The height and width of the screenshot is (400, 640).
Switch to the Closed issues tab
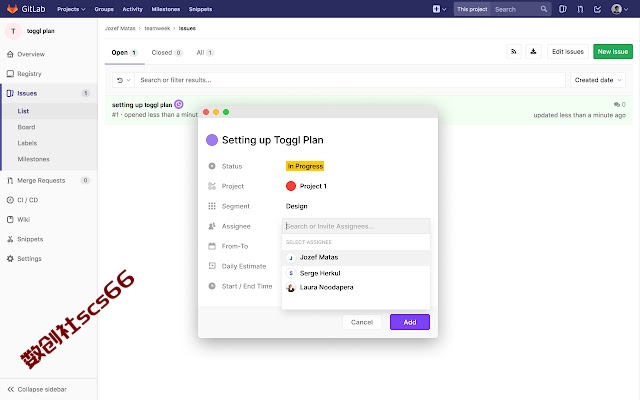[167, 53]
